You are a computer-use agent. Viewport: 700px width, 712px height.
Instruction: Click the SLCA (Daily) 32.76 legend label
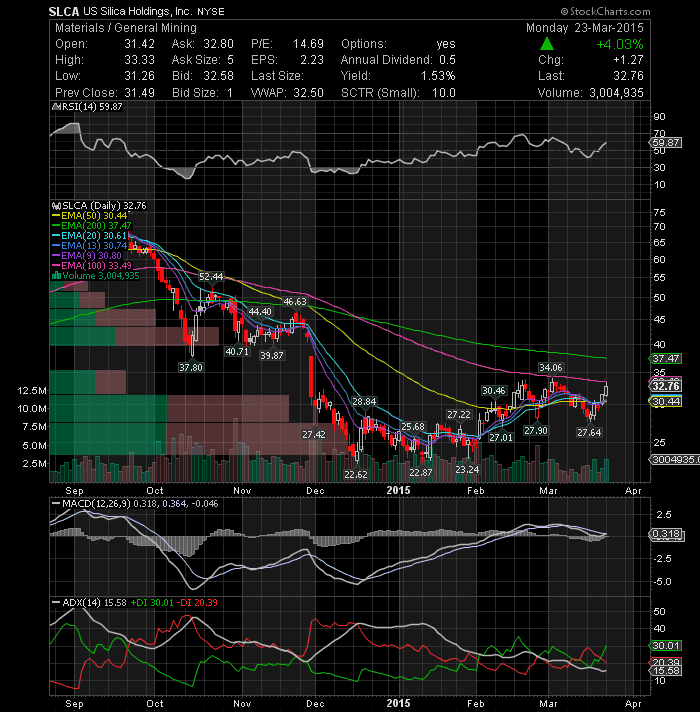[x=104, y=206]
